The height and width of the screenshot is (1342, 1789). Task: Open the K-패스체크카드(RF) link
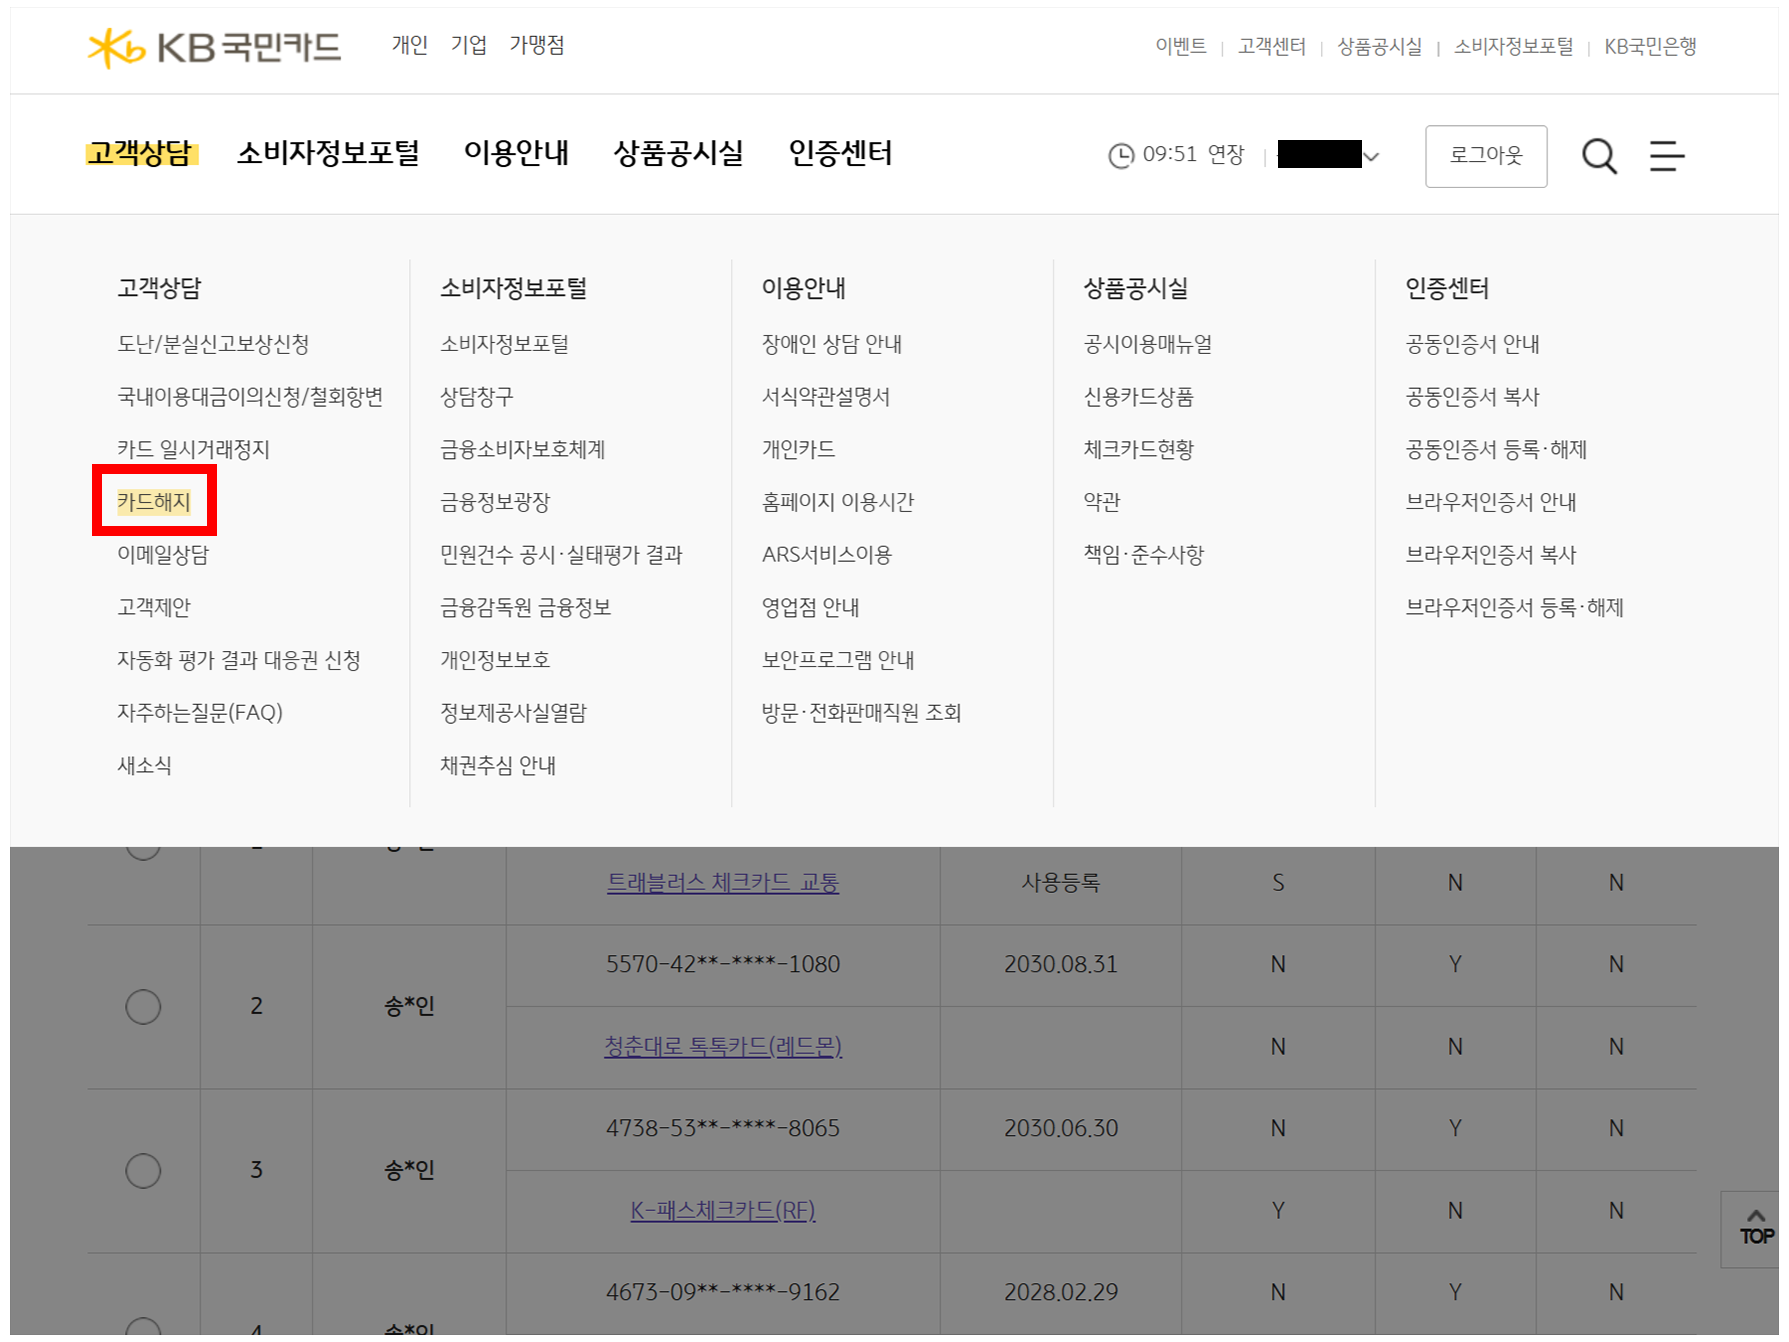click(722, 1211)
